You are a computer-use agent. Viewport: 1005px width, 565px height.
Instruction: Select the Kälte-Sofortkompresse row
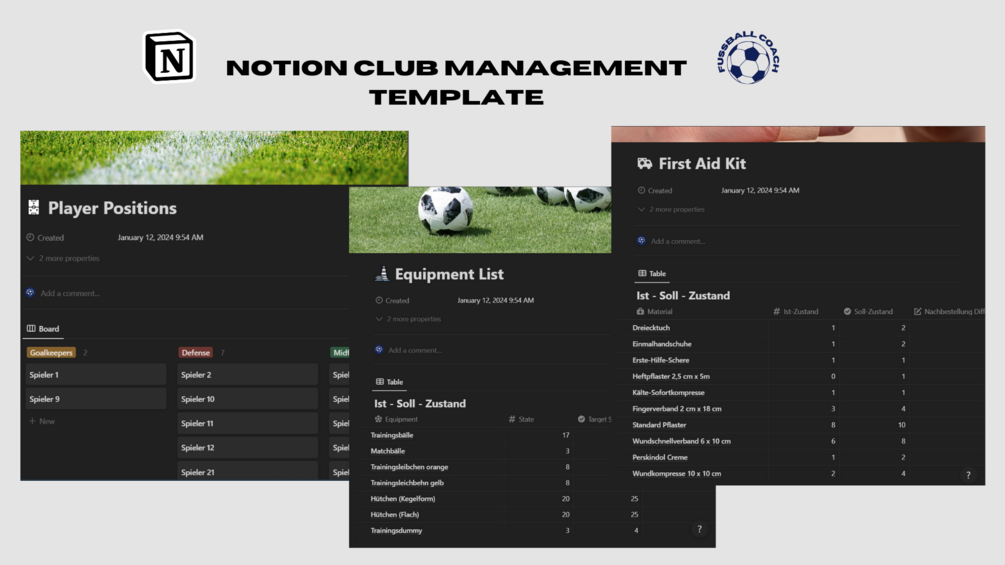801,392
